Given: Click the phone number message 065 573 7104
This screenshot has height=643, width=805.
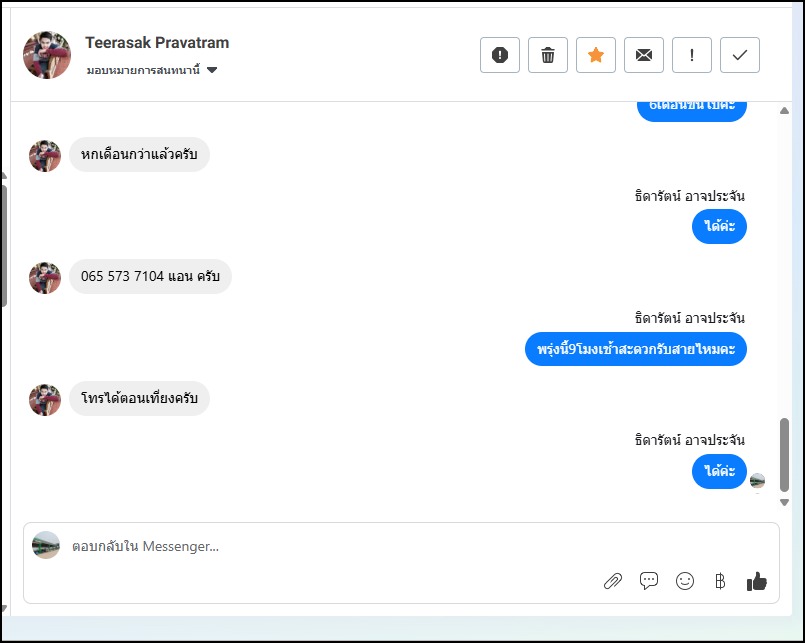Looking at the screenshot, I should 150,277.
